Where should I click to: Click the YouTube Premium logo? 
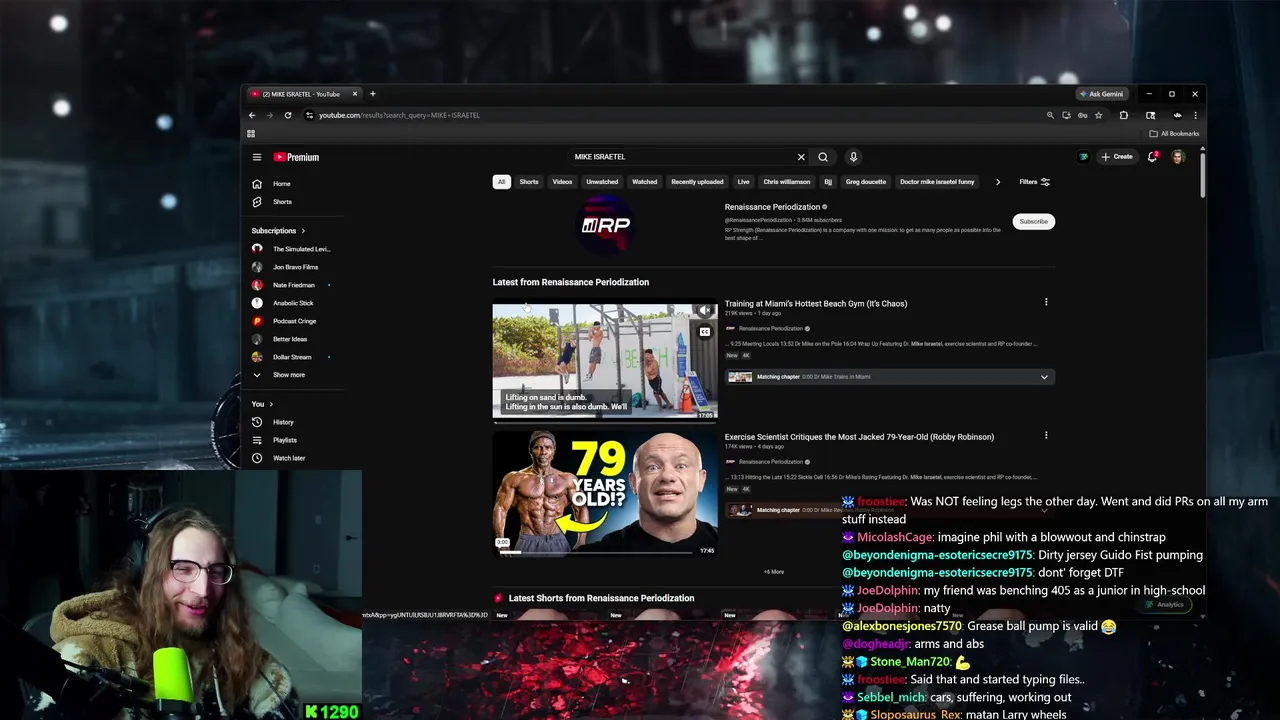pos(296,157)
